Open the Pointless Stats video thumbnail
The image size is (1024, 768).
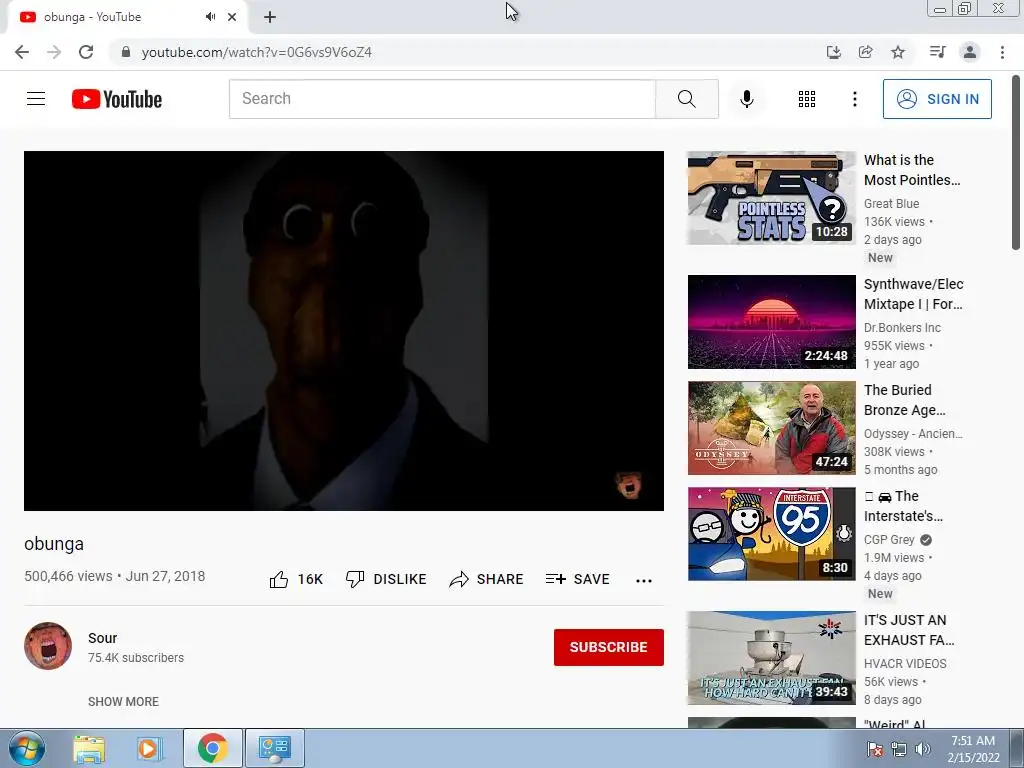[x=771, y=198]
